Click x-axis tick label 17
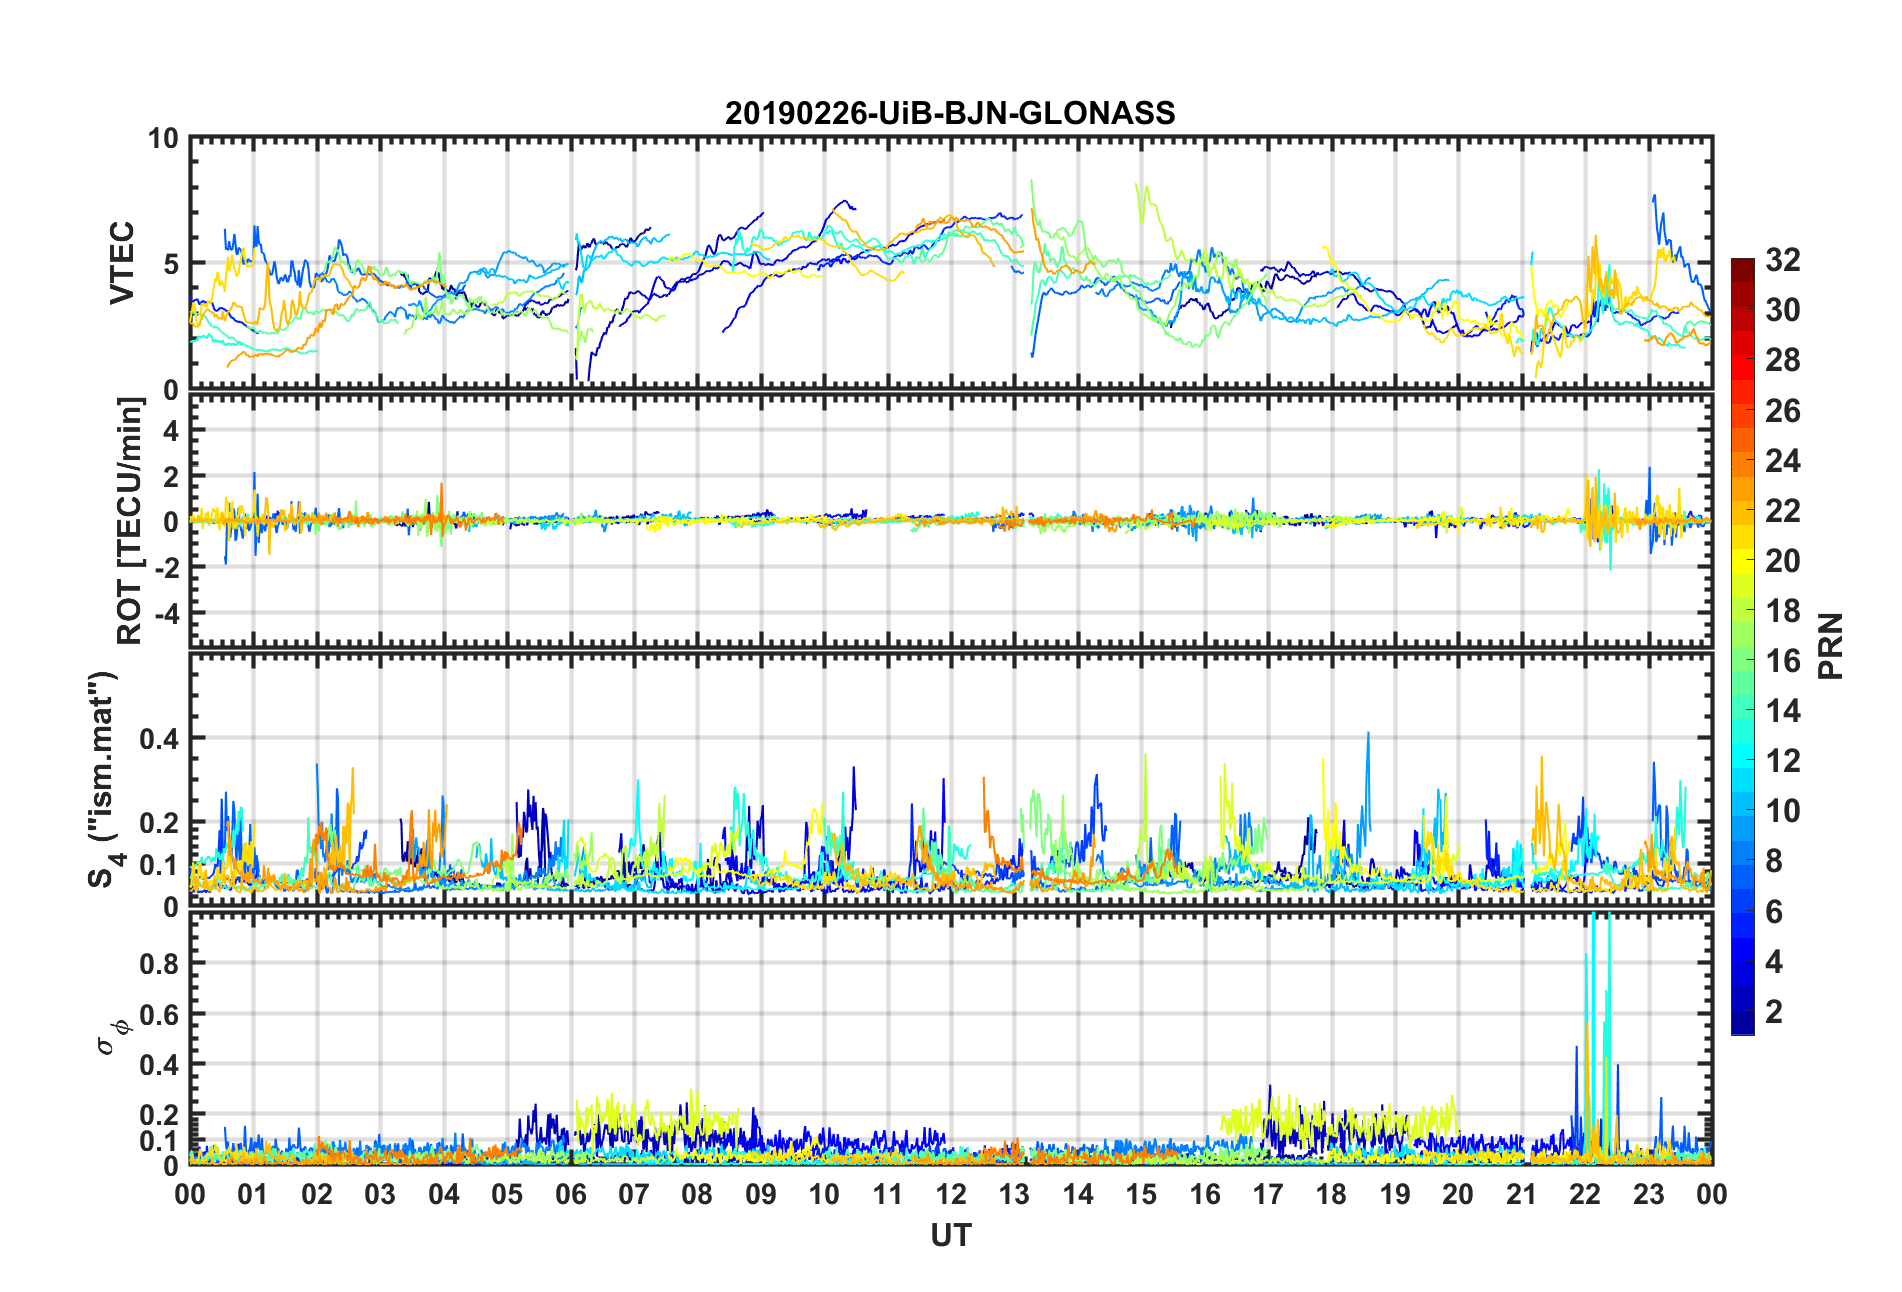This screenshot has height=1292, width=1902. tap(1268, 1194)
